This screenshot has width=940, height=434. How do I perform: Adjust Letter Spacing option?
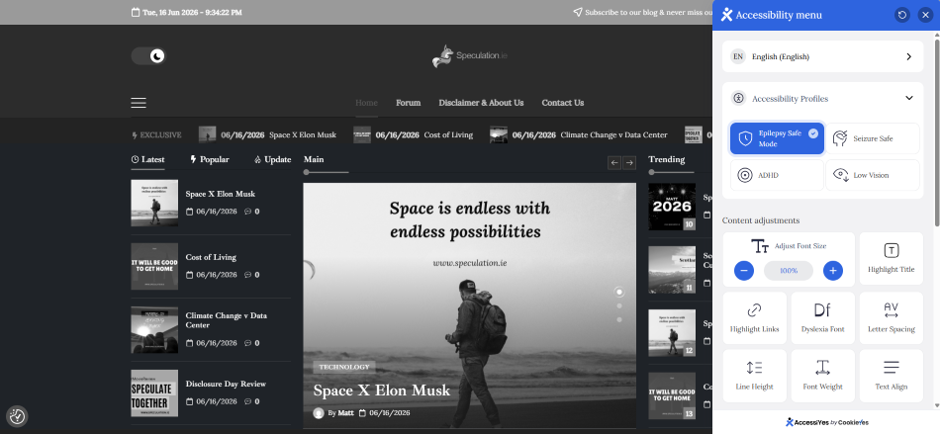[x=891, y=318]
